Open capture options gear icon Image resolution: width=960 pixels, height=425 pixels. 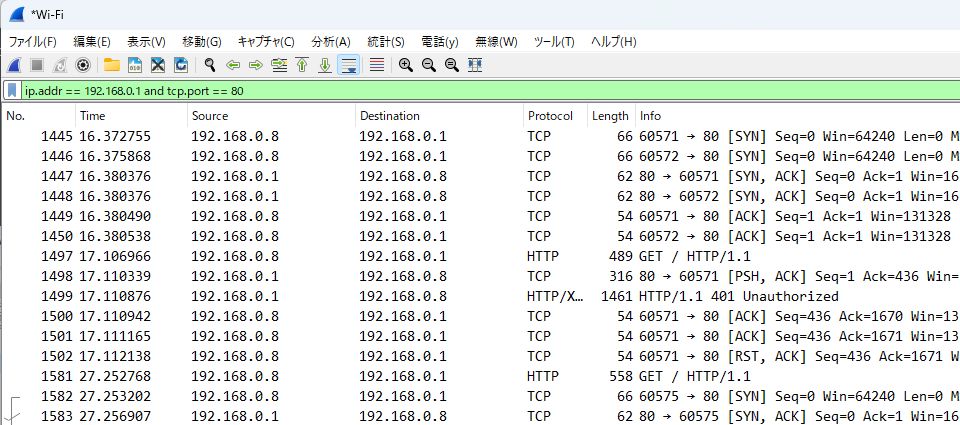[x=83, y=65]
